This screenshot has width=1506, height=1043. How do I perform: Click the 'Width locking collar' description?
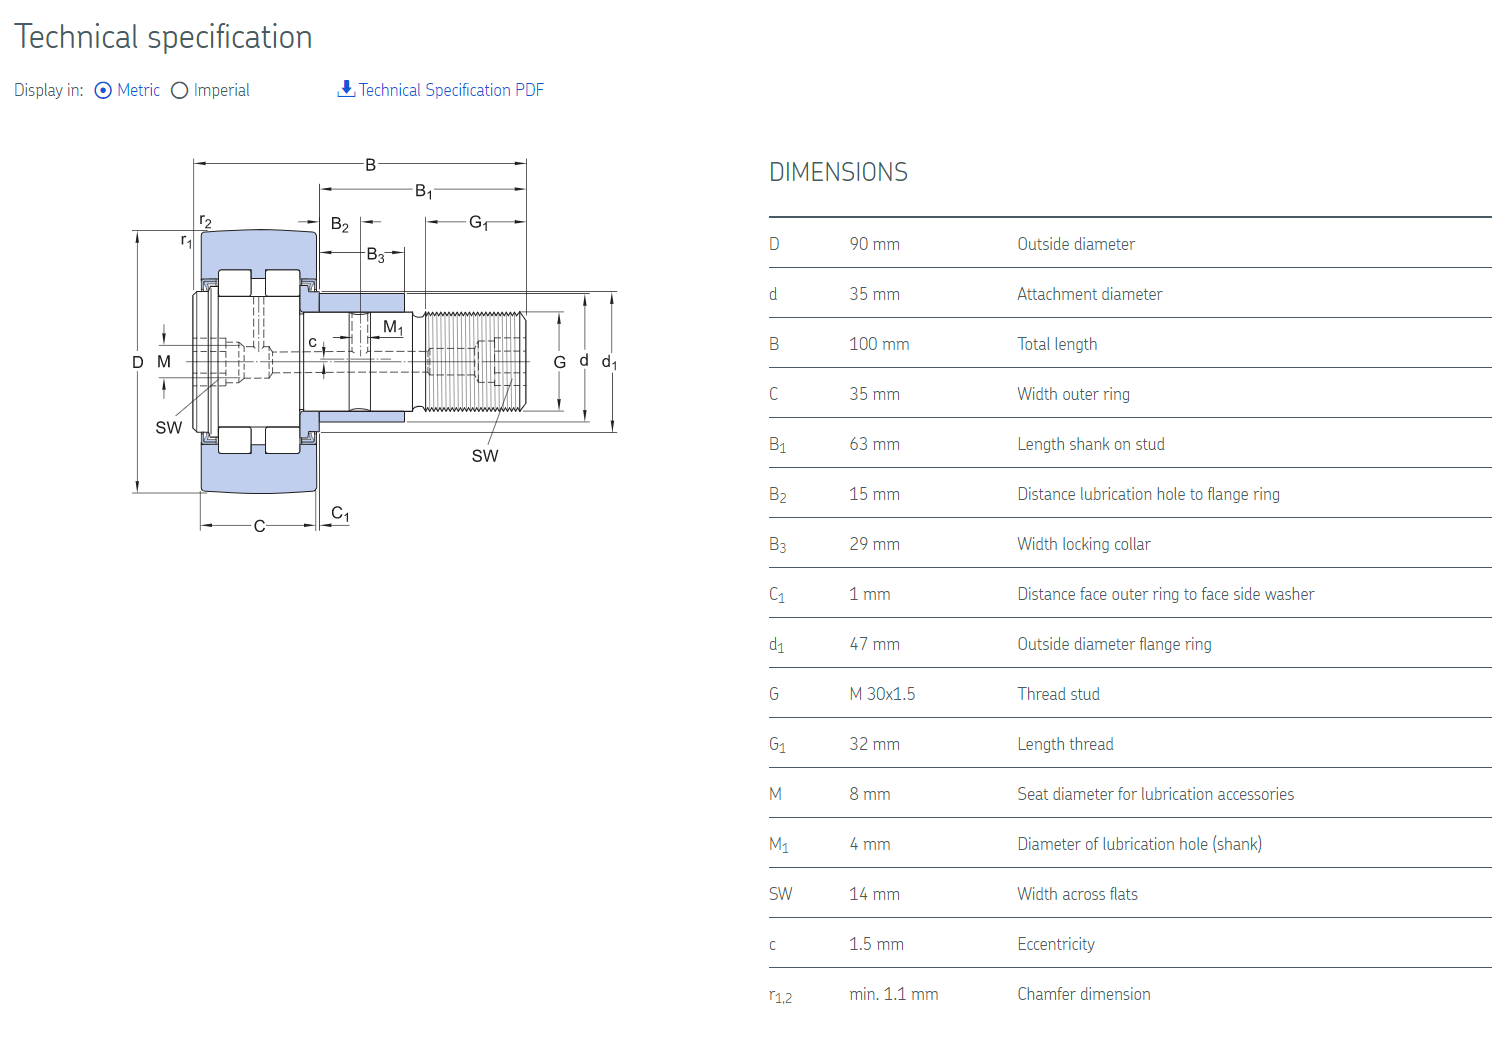point(1083,544)
